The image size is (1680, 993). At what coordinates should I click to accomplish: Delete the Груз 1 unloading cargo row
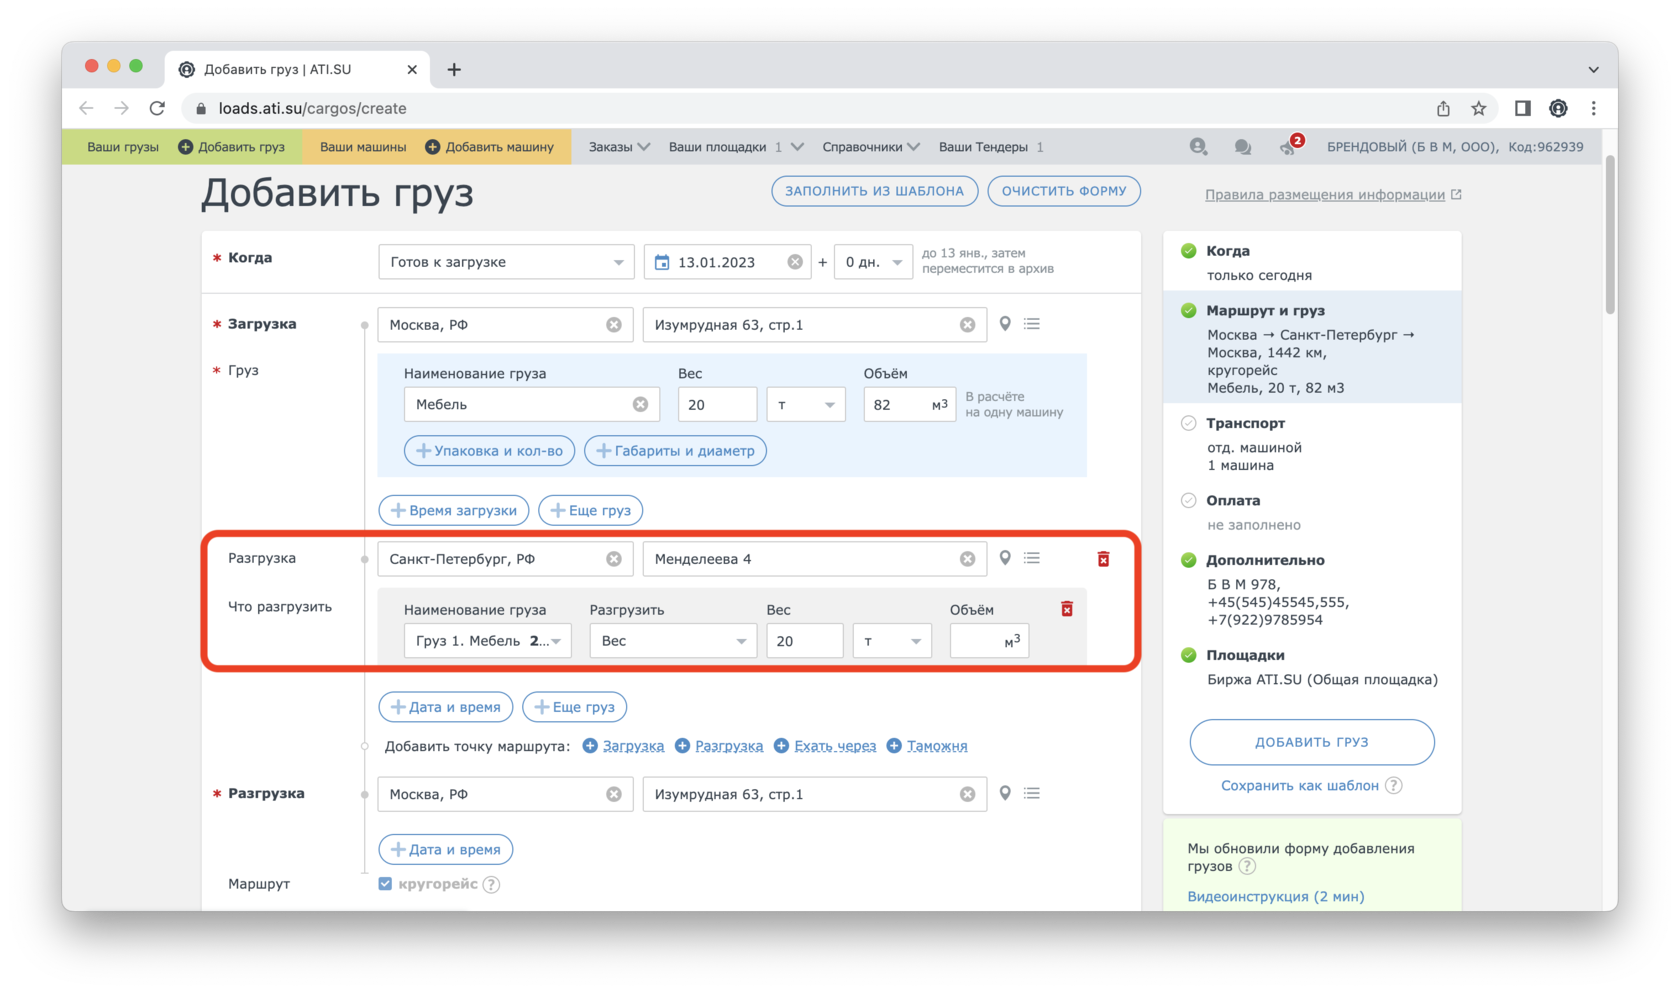pyautogui.click(x=1067, y=609)
